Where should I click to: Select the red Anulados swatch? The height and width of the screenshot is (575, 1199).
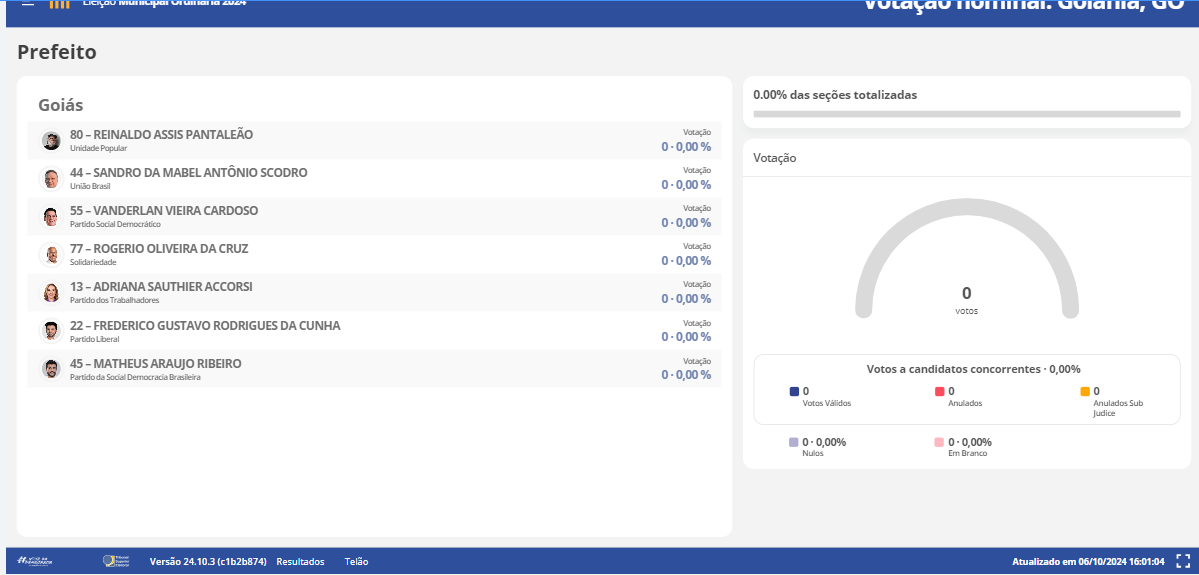click(940, 391)
